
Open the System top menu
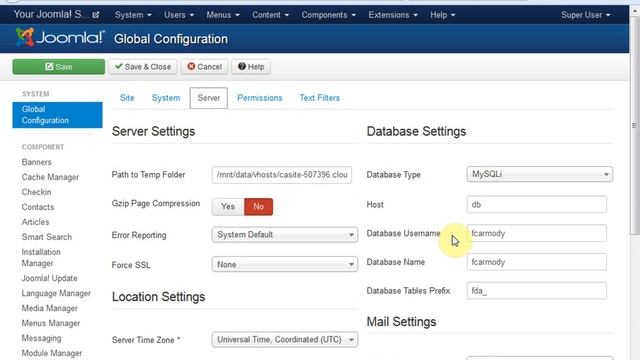[133, 15]
